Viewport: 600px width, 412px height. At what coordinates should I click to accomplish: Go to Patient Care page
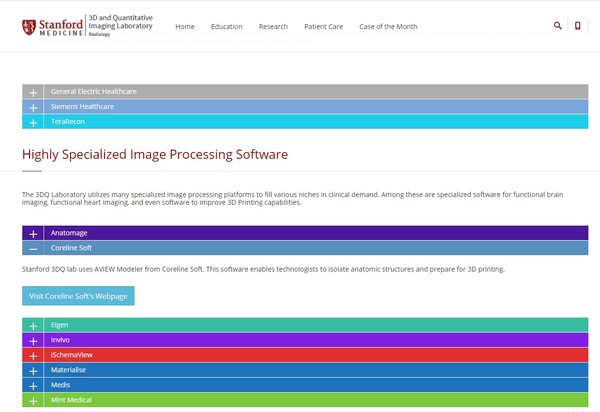[x=323, y=27]
